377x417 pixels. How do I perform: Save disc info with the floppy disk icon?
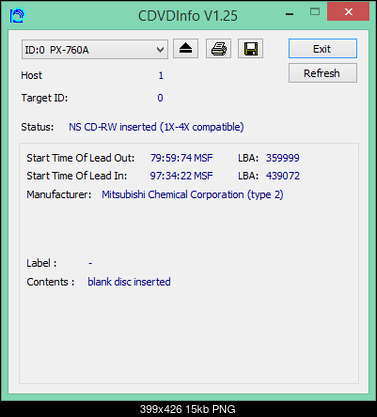coord(250,49)
